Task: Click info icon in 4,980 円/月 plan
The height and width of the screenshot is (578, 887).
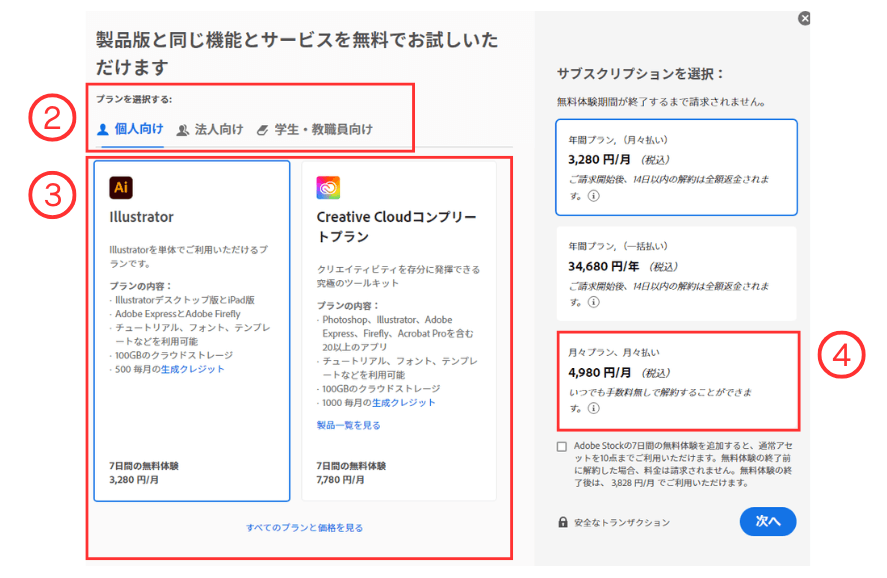Action: tap(592, 408)
